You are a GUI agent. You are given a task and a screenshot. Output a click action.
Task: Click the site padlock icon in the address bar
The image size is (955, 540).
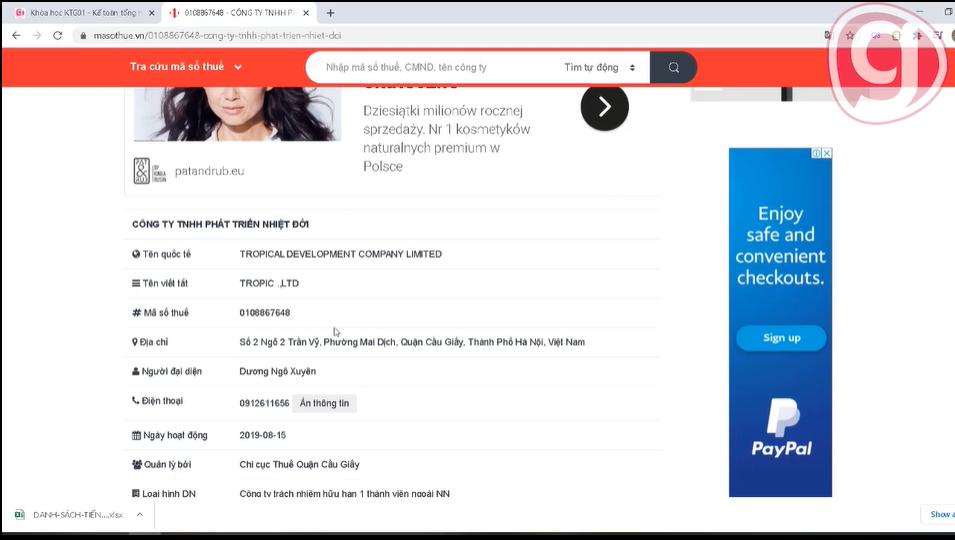pos(83,36)
